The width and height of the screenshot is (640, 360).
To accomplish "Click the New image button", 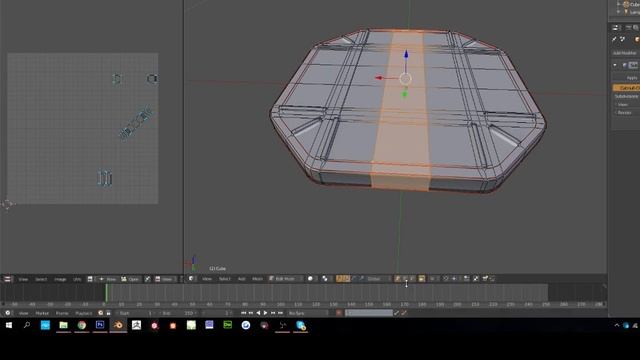I will [108, 279].
